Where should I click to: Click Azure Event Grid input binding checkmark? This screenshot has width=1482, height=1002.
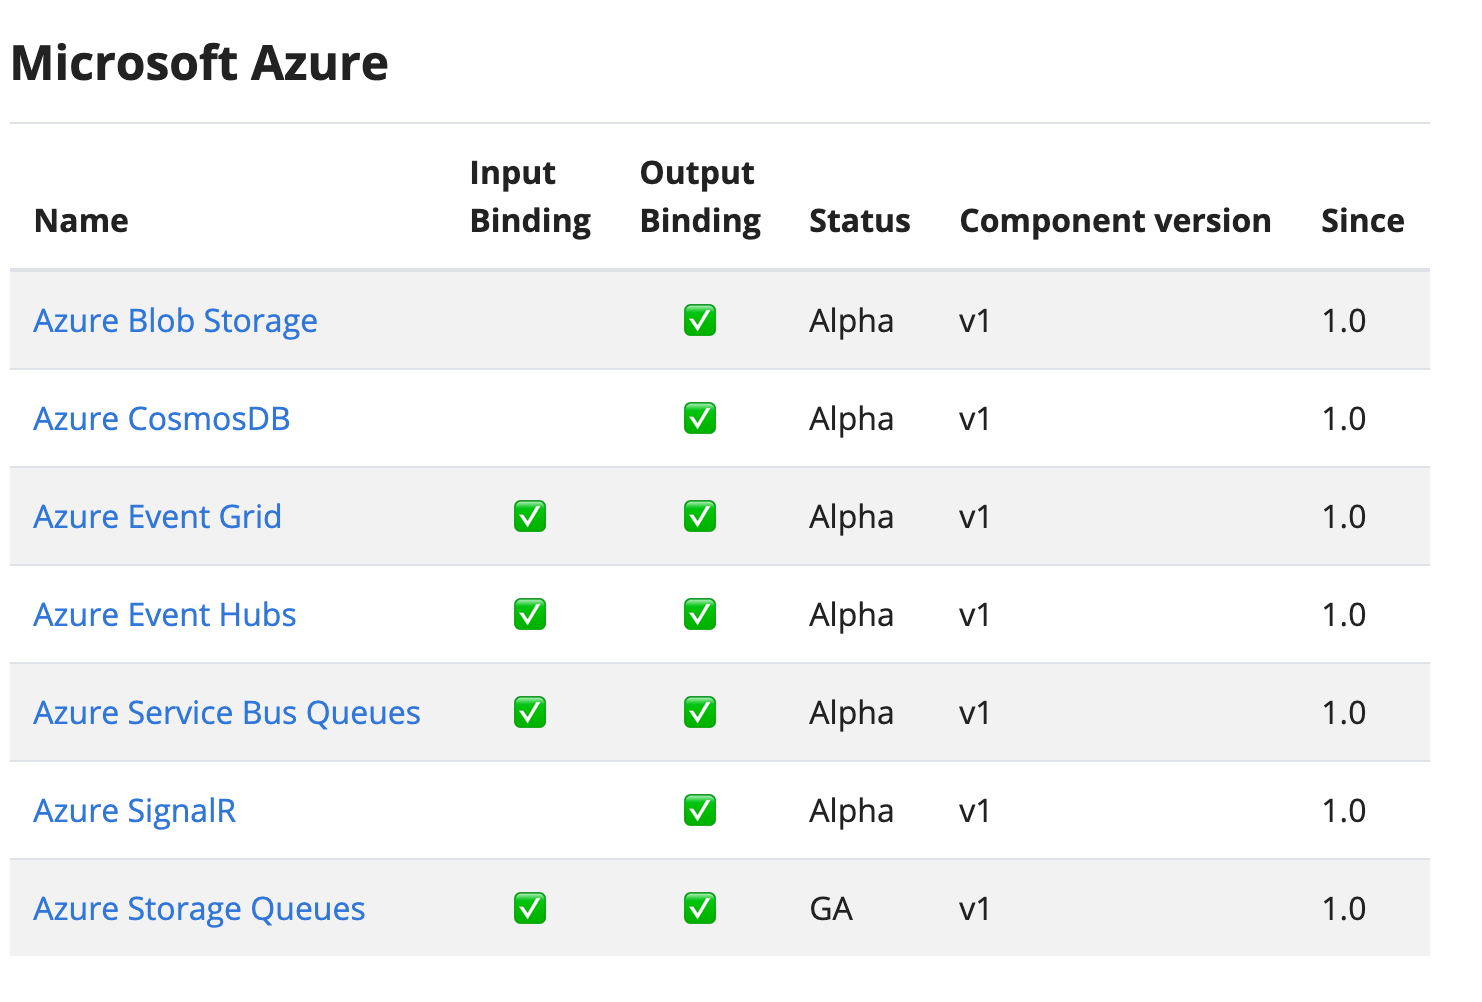(530, 517)
